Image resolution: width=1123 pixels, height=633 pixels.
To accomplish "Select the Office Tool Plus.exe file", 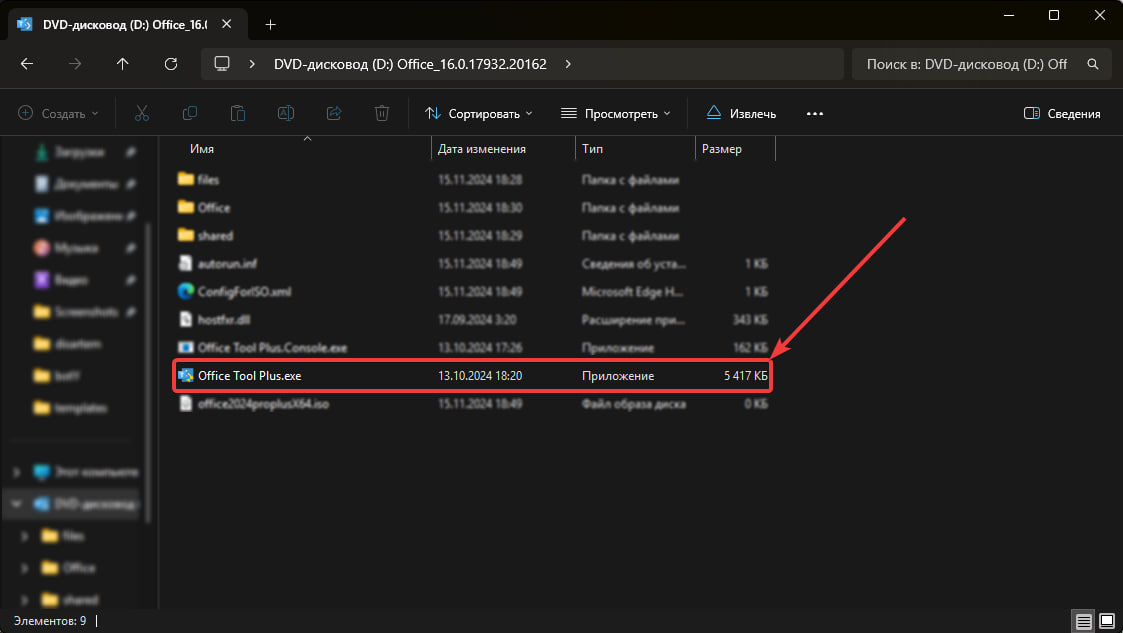I will [250, 376].
